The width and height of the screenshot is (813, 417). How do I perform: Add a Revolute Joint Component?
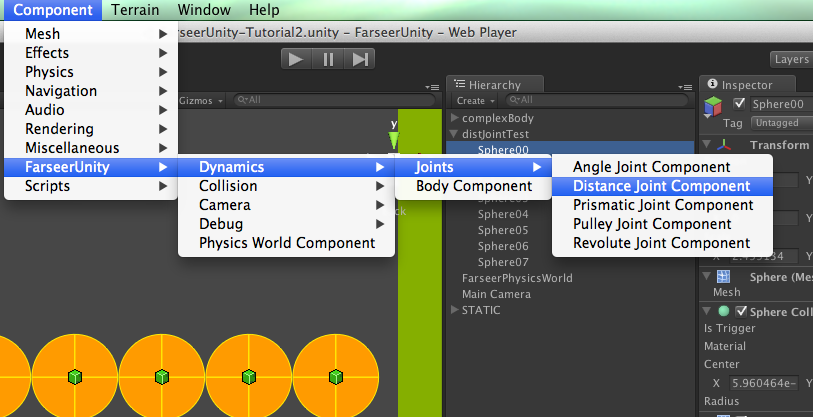click(x=662, y=243)
